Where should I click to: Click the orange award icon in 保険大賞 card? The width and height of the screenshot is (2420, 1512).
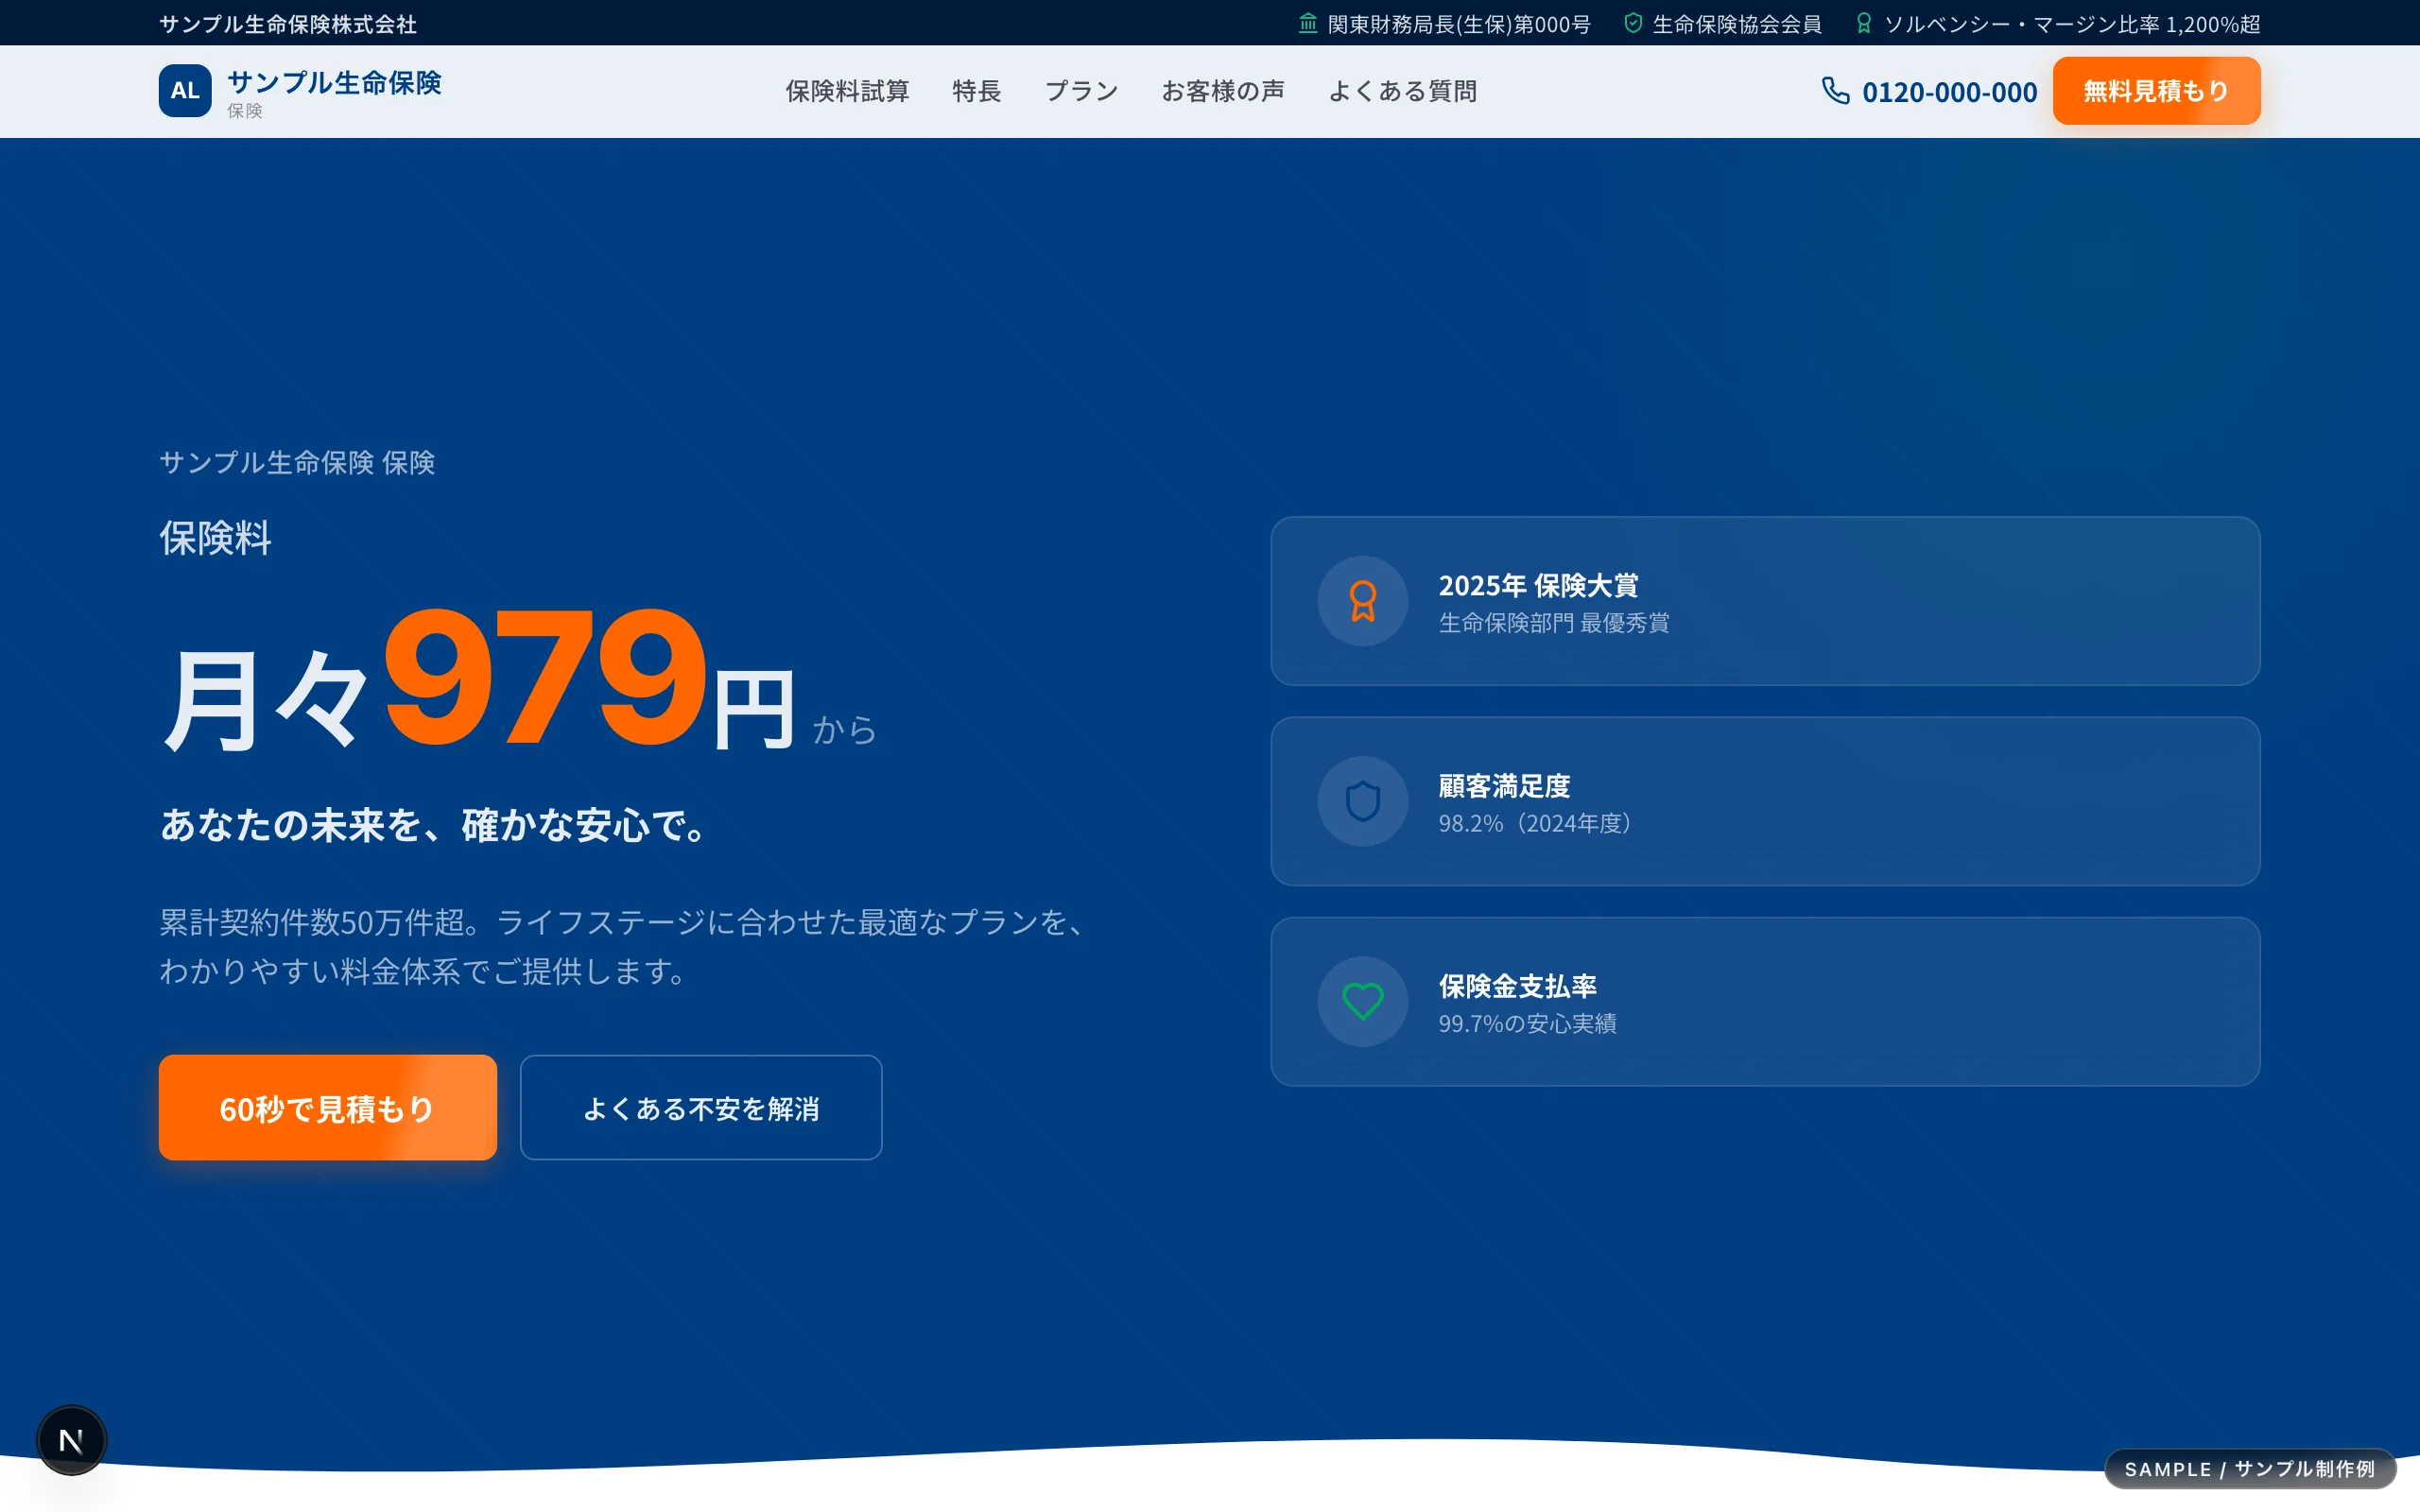1363,601
